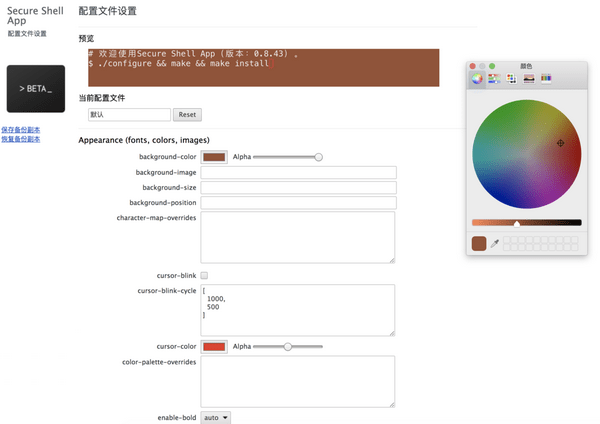The height and width of the screenshot is (424, 600).
Task: Adjust the background-color Alpha slider handle
Action: tap(318, 157)
